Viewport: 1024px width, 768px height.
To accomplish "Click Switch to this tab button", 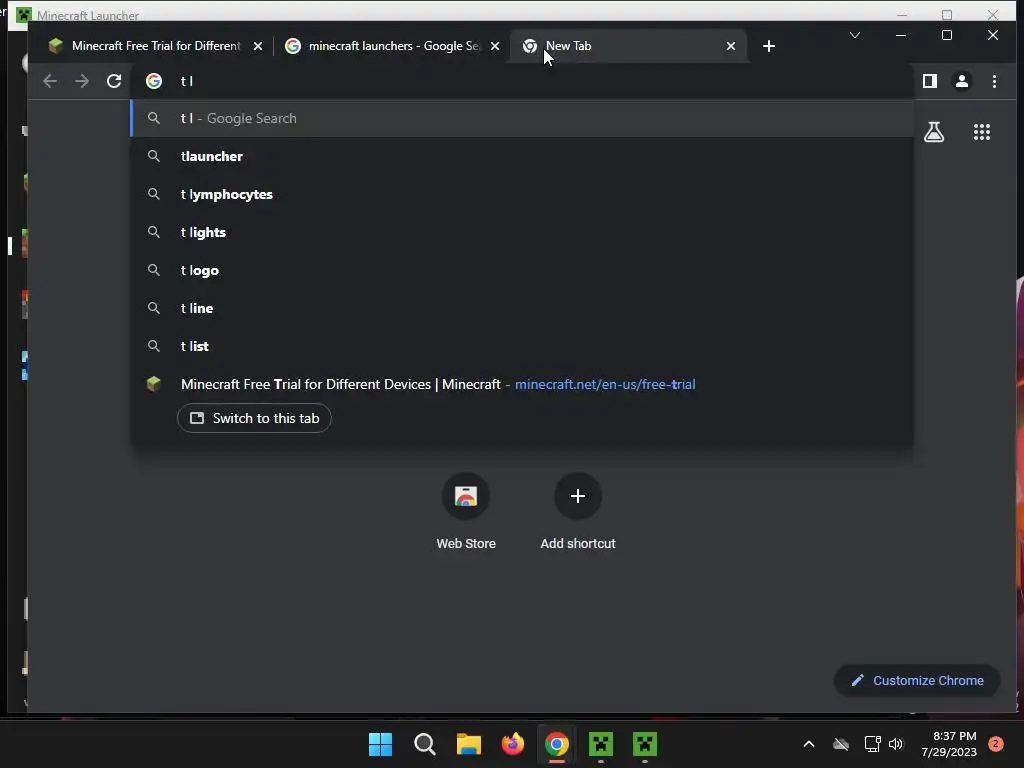I will pyautogui.click(x=254, y=418).
